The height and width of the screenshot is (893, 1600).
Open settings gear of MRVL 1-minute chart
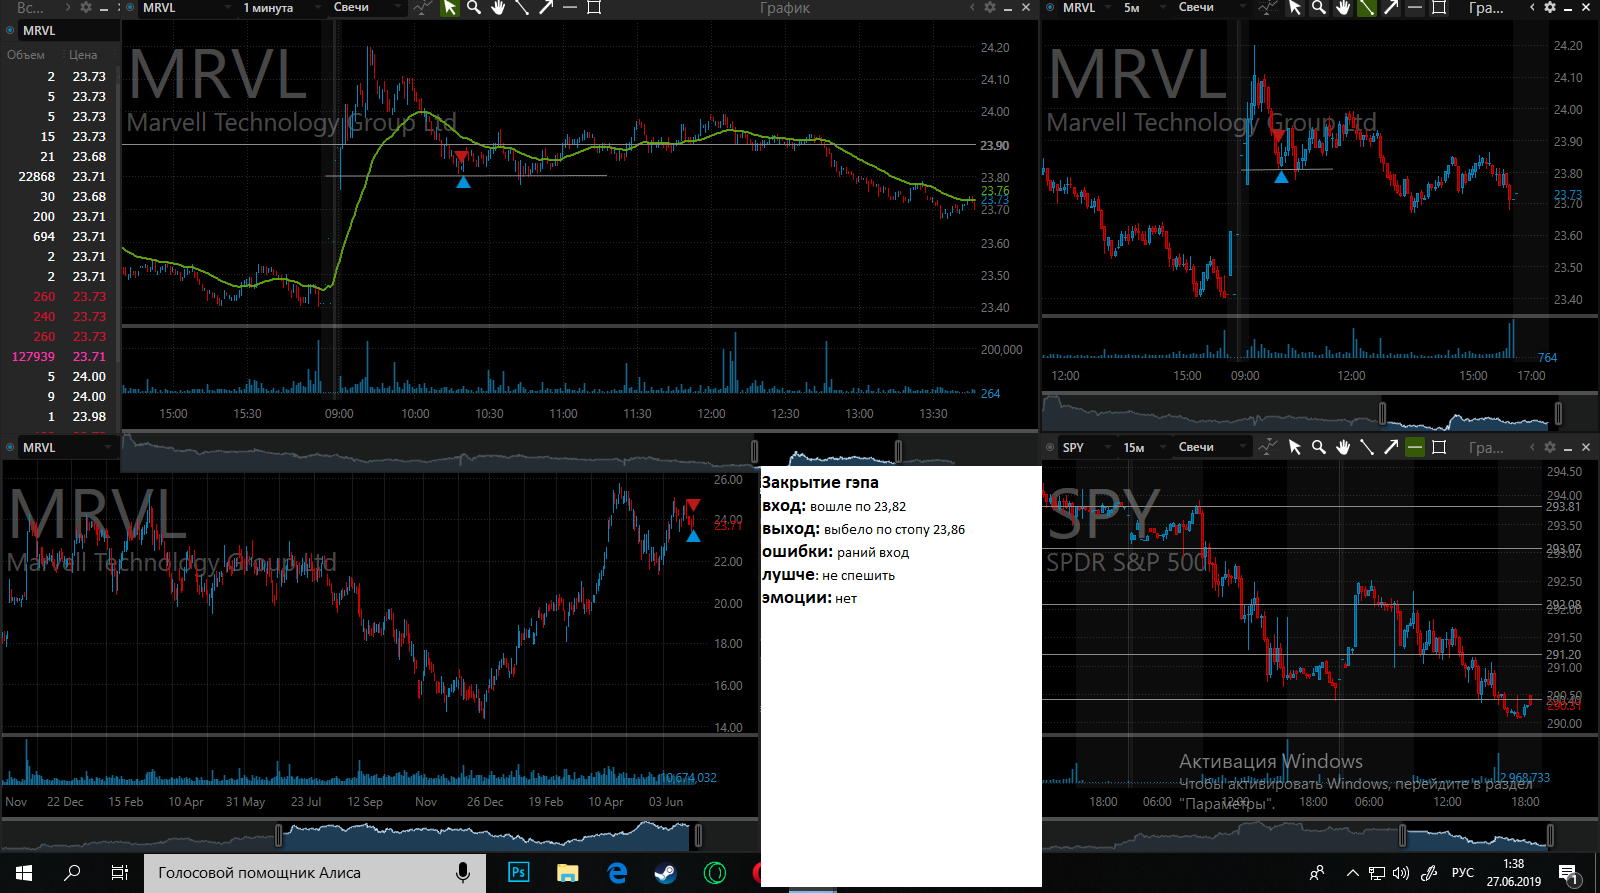click(990, 7)
